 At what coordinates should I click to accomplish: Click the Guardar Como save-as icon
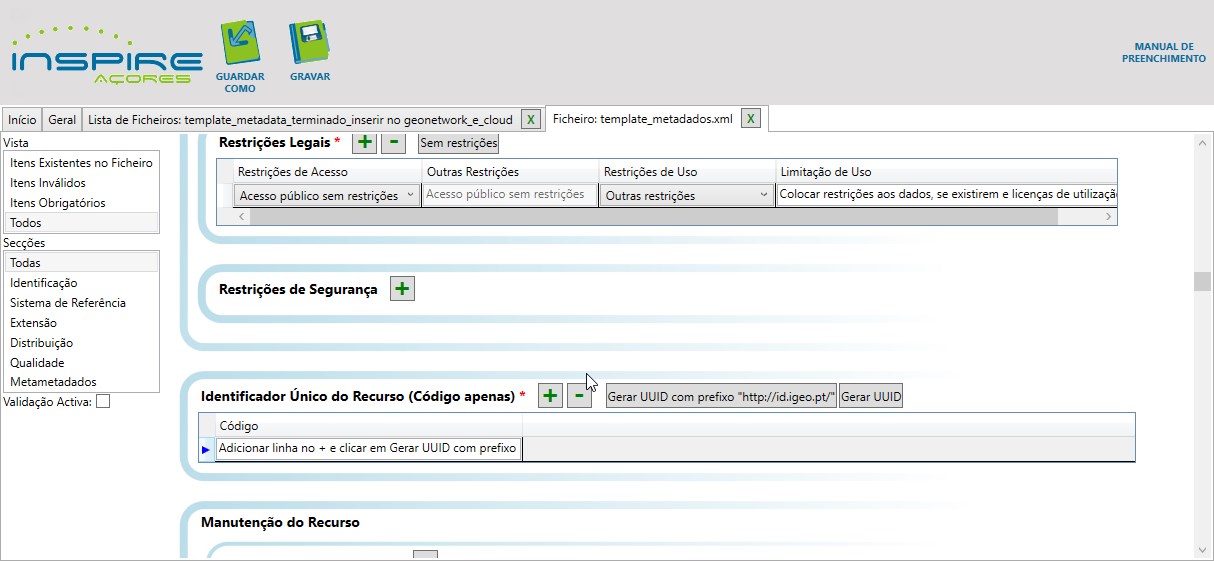239,45
